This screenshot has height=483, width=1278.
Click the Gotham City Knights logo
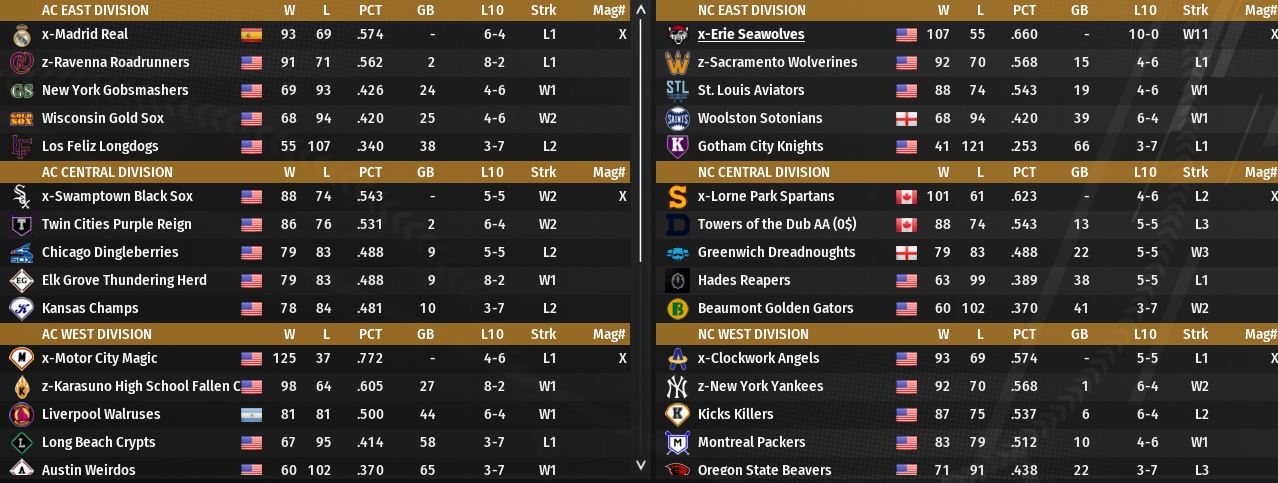(x=677, y=147)
